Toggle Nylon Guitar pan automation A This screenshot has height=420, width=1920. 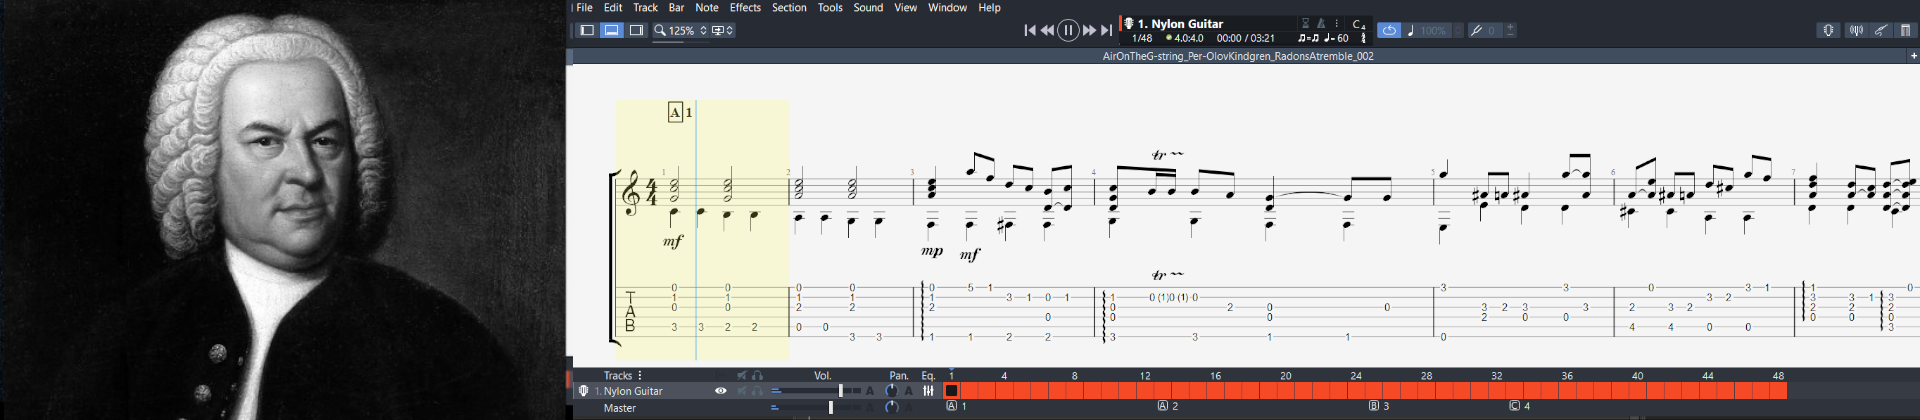tap(909, 391)
